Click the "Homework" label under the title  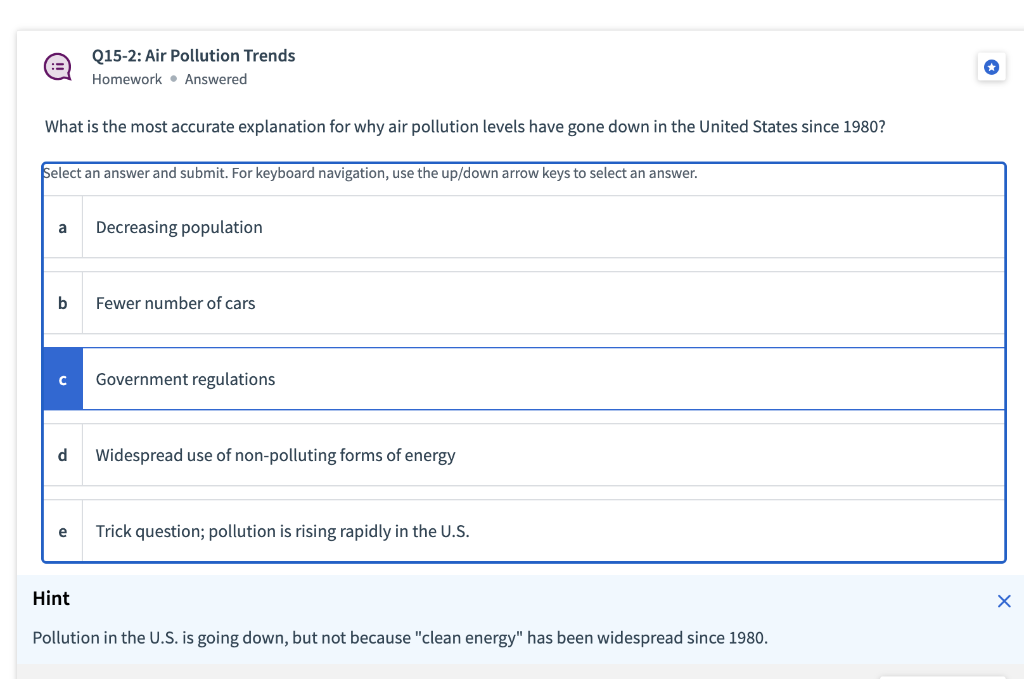pyautogui.click(x=126, y=79)
